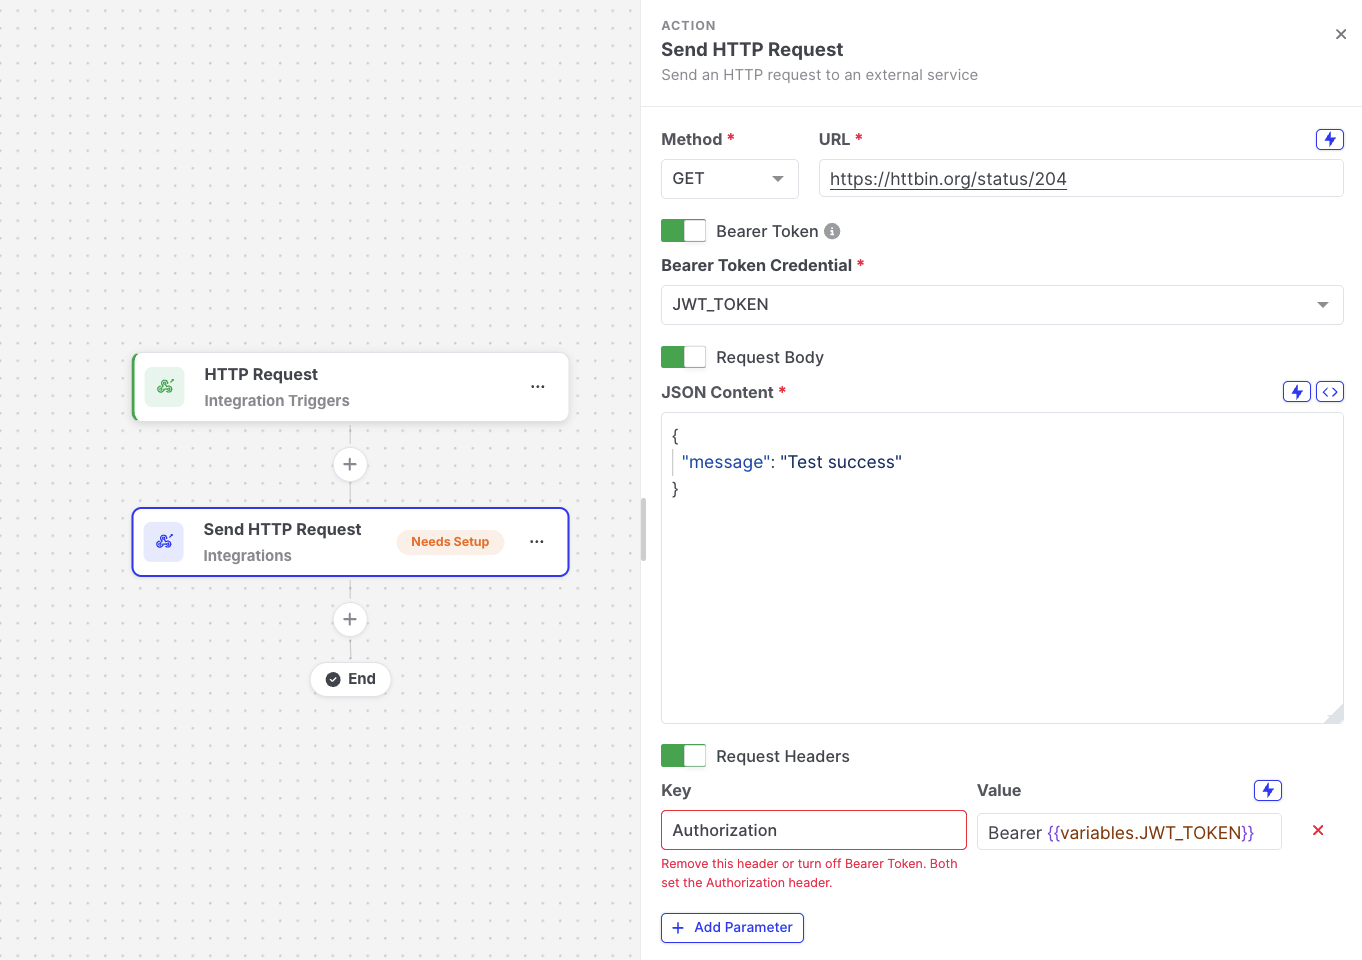Click the info icon next to Bearer Token
The height and width of the screenshot is (960, 1362).
pos(832,231)
